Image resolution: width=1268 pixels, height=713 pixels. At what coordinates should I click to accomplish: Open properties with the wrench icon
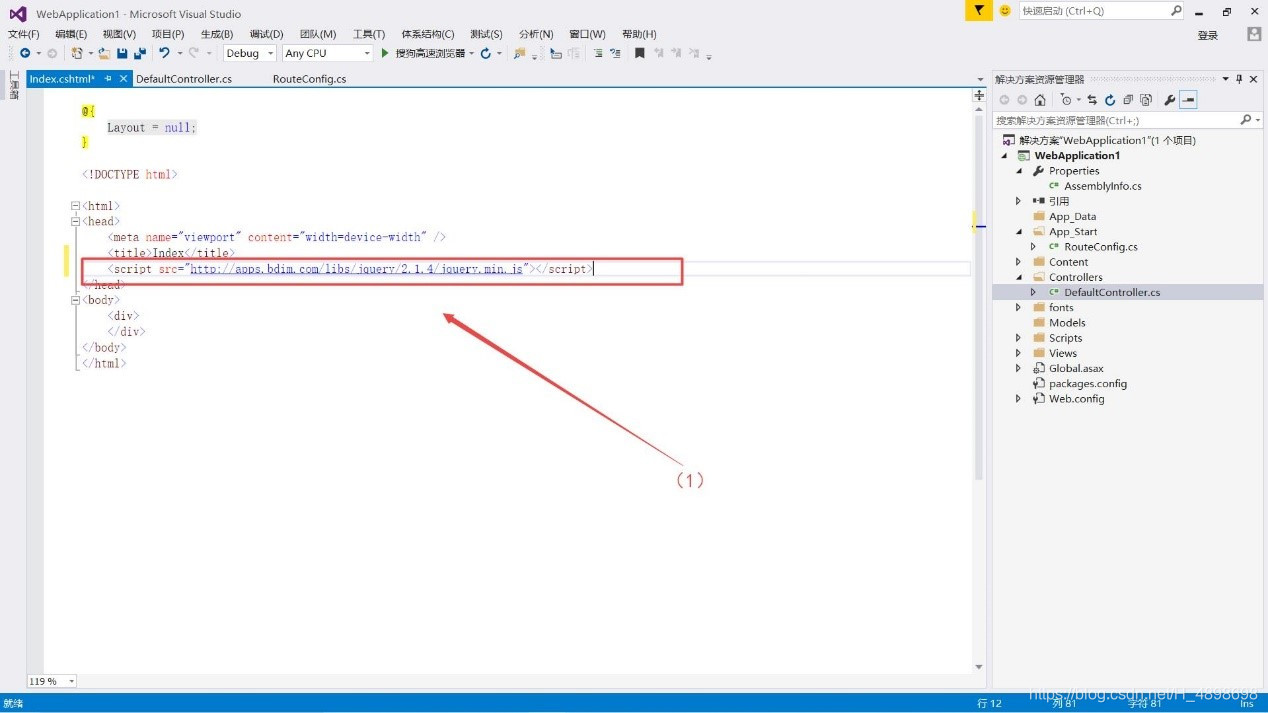click(x=1170, y=100)
